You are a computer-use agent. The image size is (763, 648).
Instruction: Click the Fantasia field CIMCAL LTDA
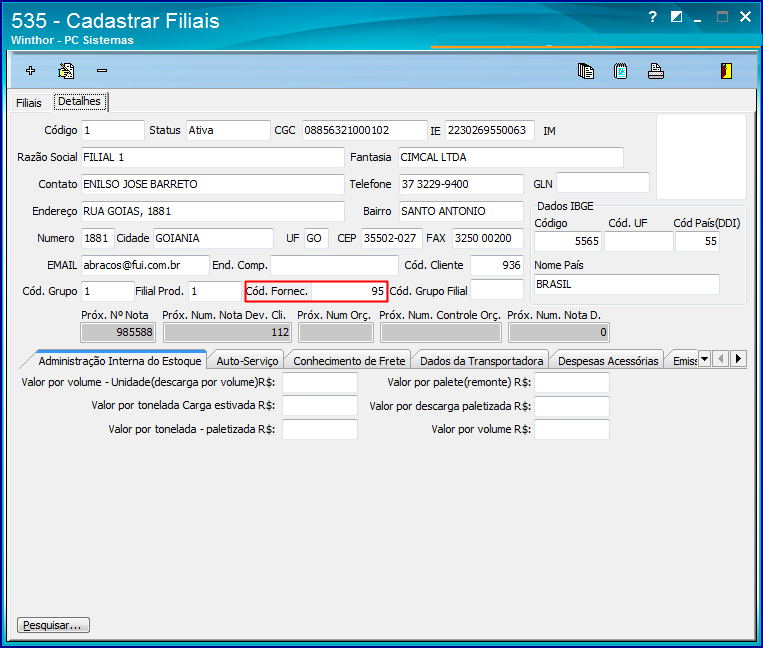510,157
